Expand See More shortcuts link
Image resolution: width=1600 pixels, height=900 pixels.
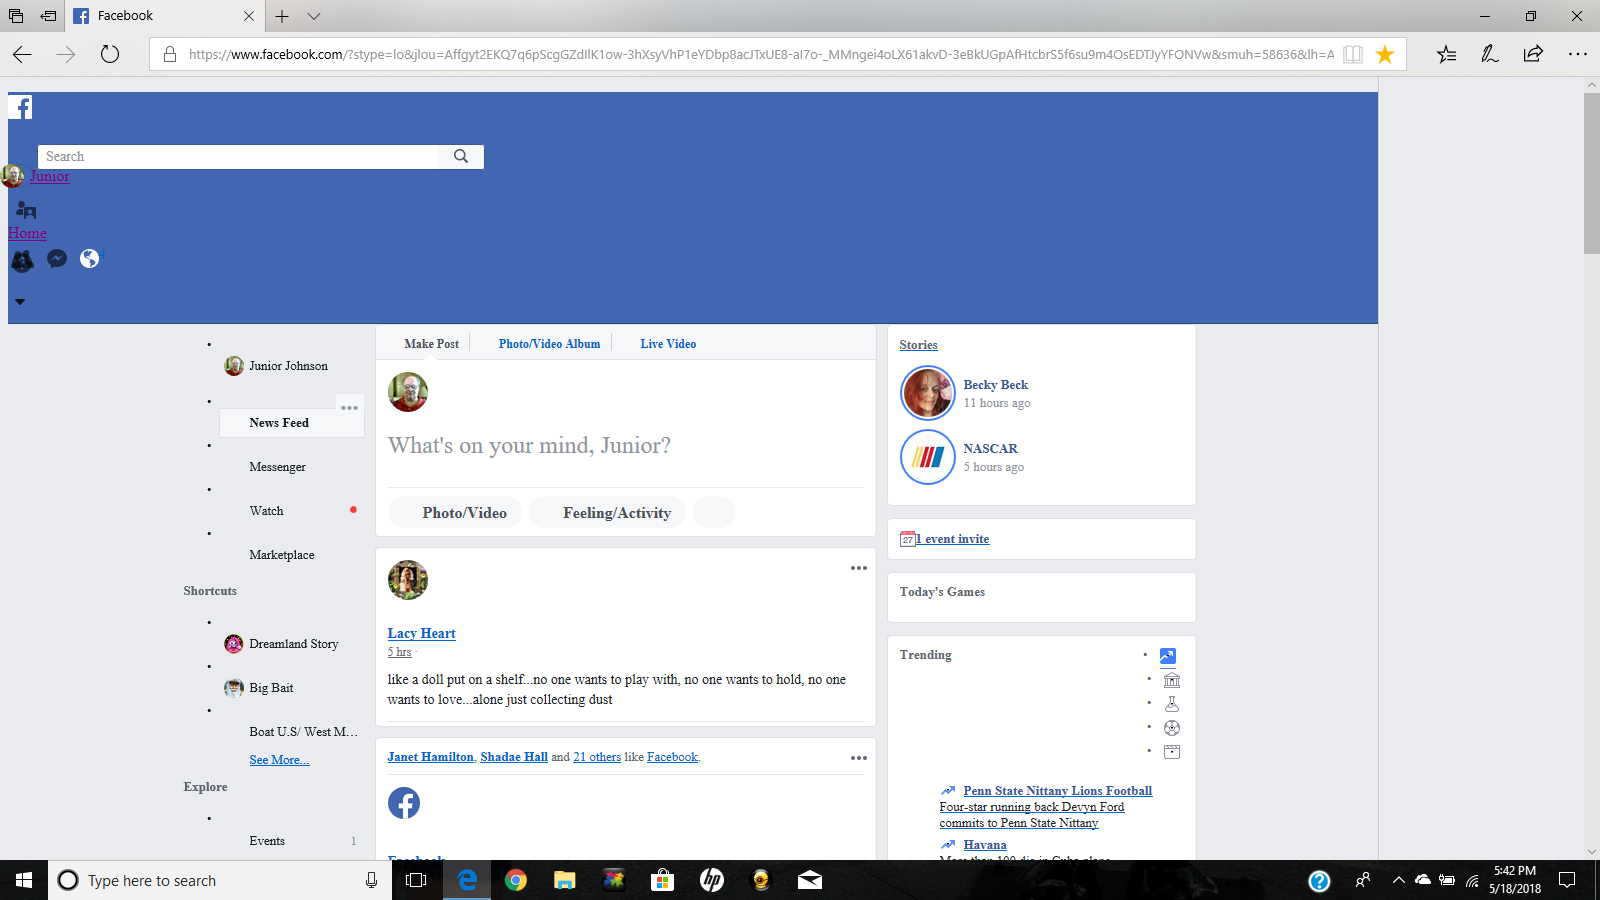[279, 760]
